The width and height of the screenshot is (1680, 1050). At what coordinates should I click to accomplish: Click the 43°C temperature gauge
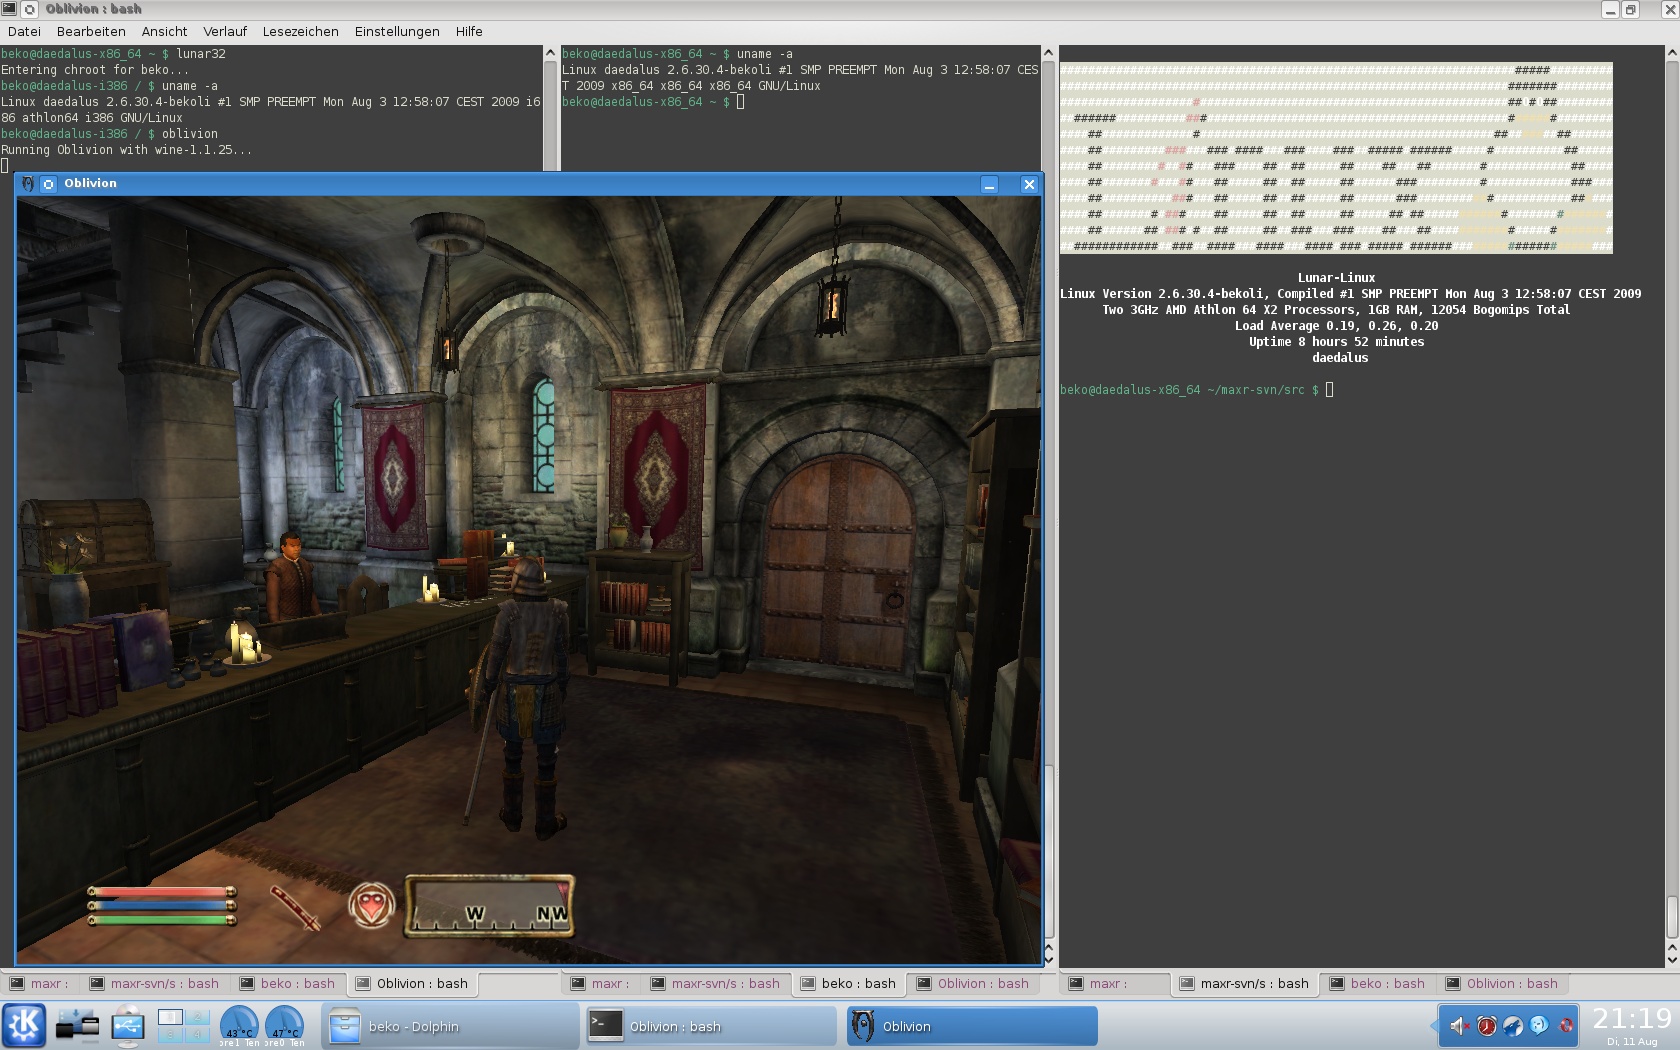point(239,1026)
